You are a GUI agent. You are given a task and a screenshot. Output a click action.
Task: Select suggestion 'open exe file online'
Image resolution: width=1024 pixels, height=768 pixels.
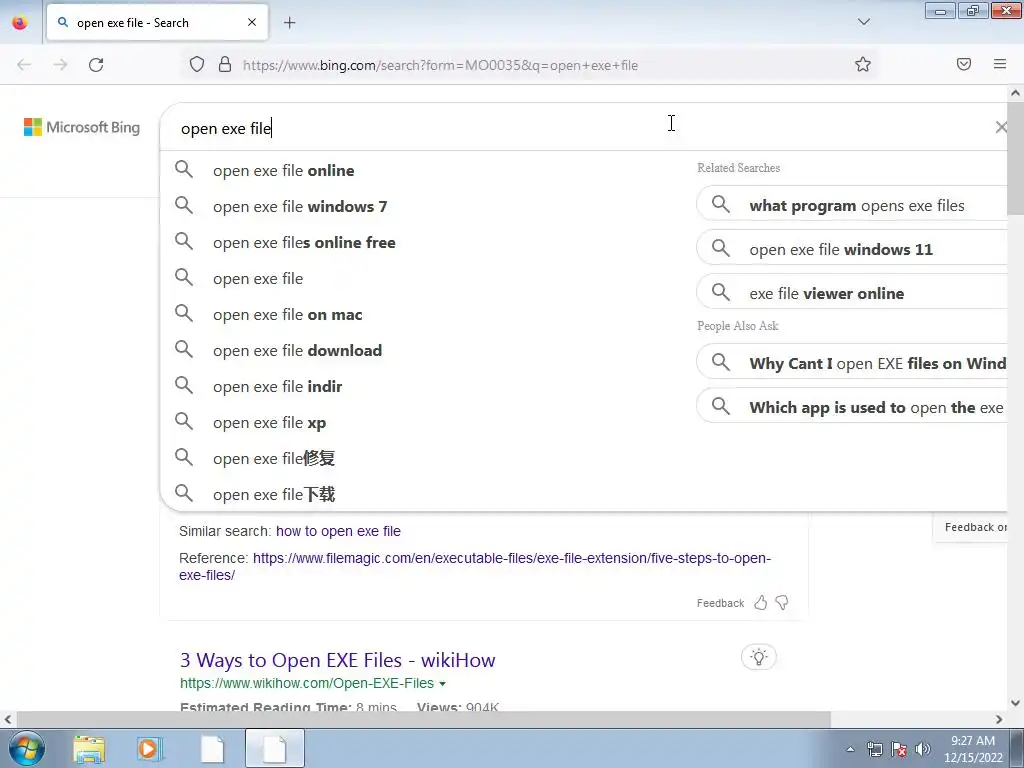(422, 170)
